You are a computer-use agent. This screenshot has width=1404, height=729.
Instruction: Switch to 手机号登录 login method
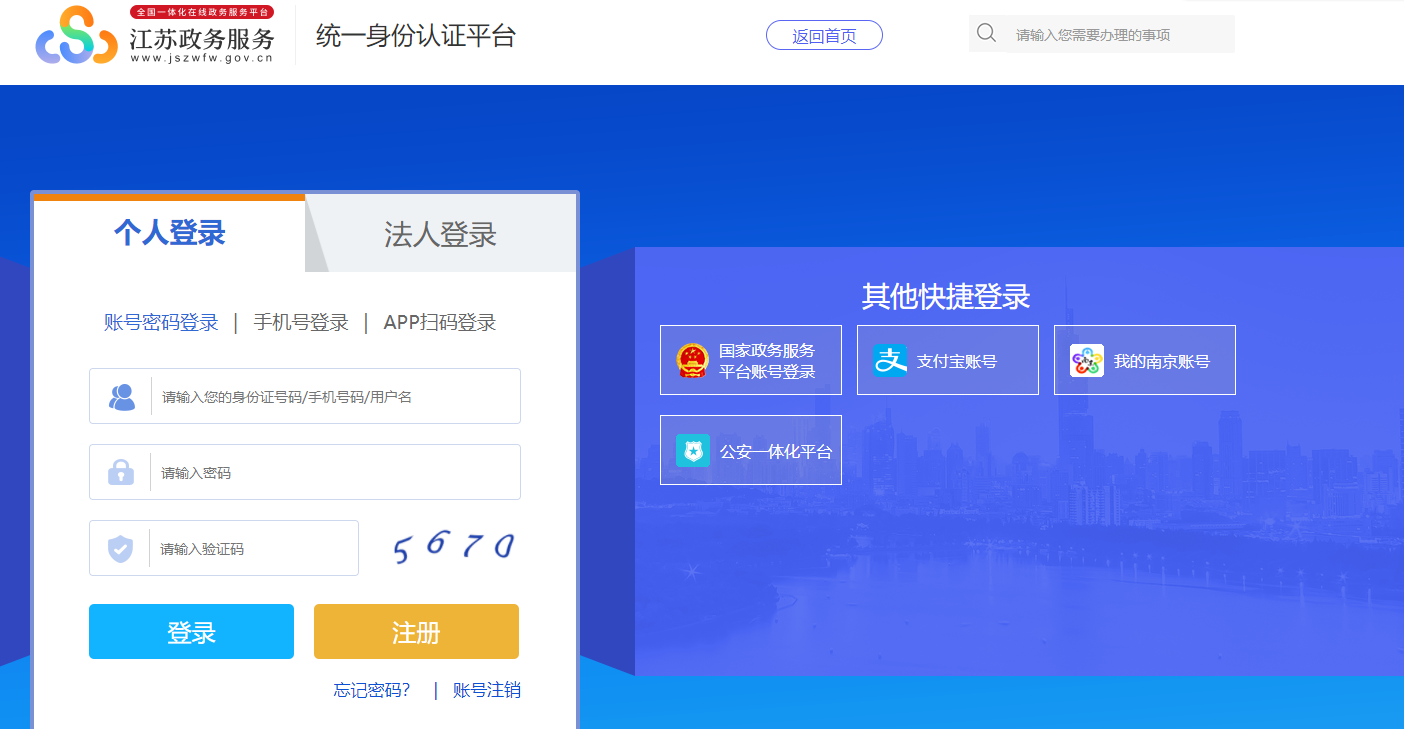[x=300, y=322]
